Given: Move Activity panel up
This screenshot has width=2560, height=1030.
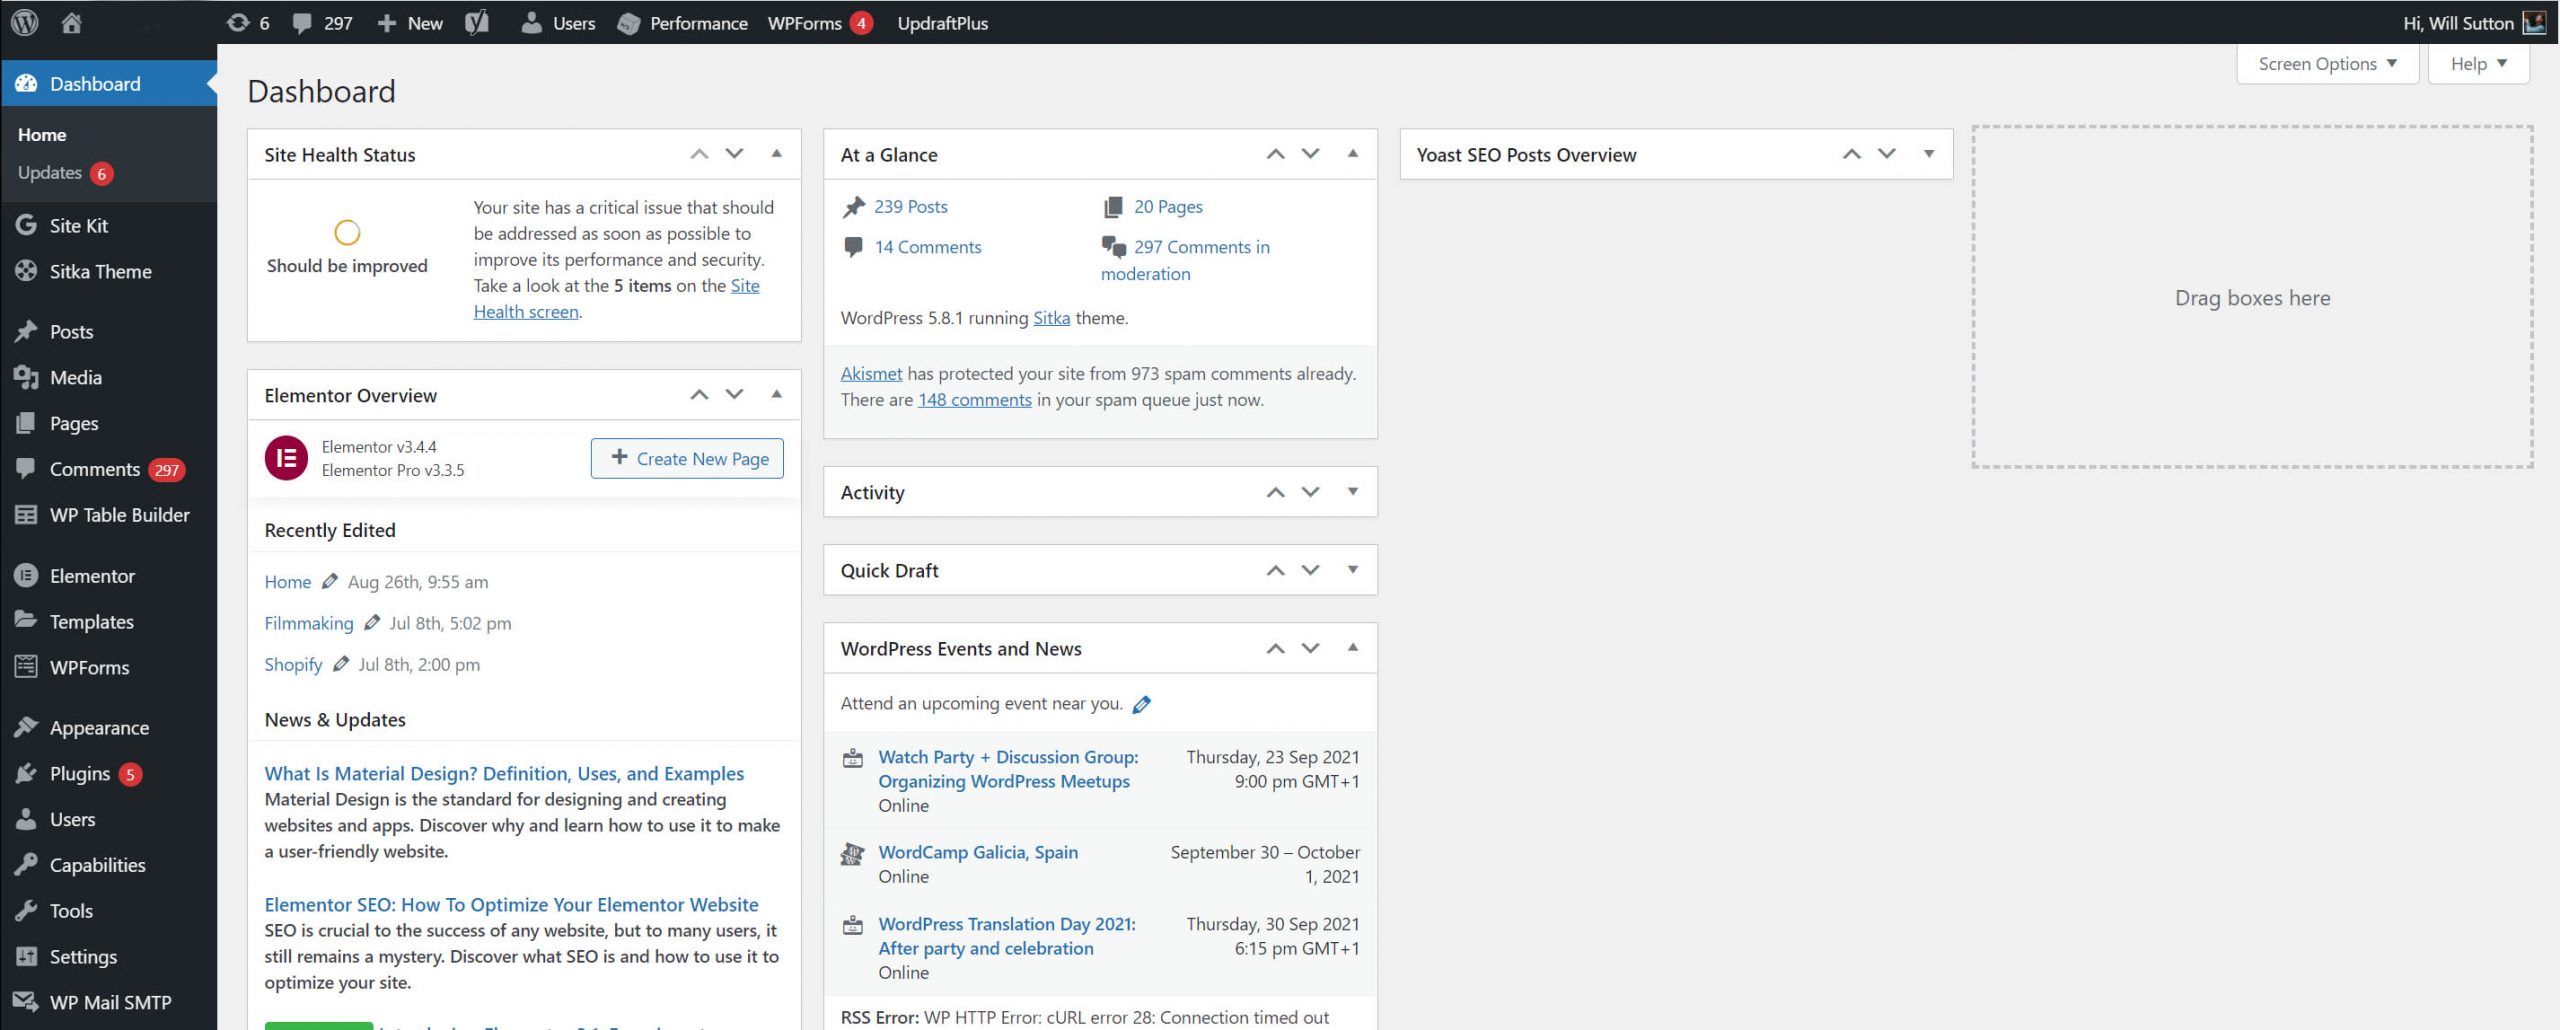Looking at the screenshot, I should click(1275, 491).
